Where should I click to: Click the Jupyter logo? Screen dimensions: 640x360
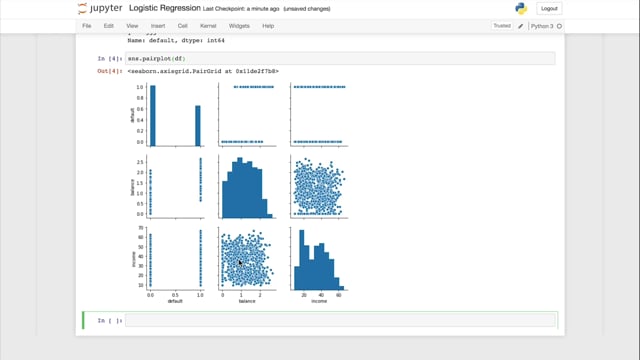[x=100, y=9]
